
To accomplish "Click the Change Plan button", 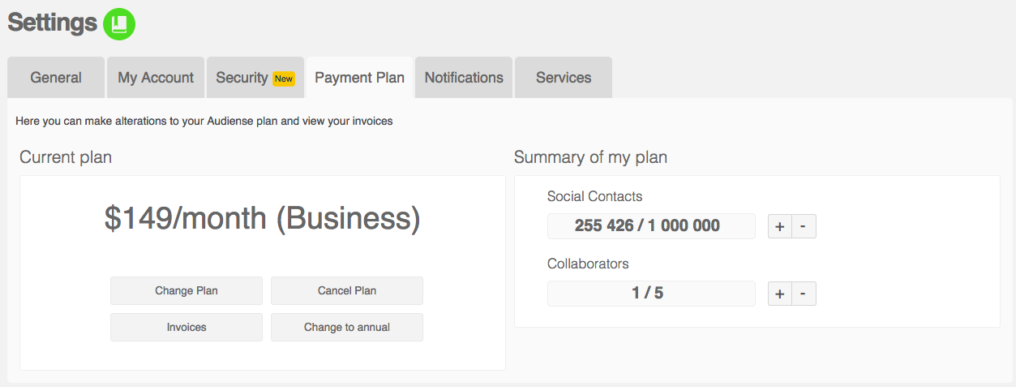I will 187,290.
